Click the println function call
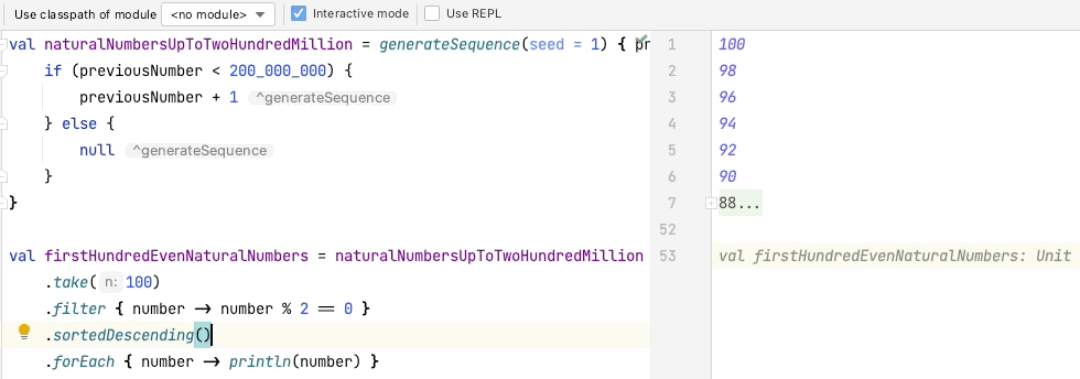1080x379 pixels. 260,361
